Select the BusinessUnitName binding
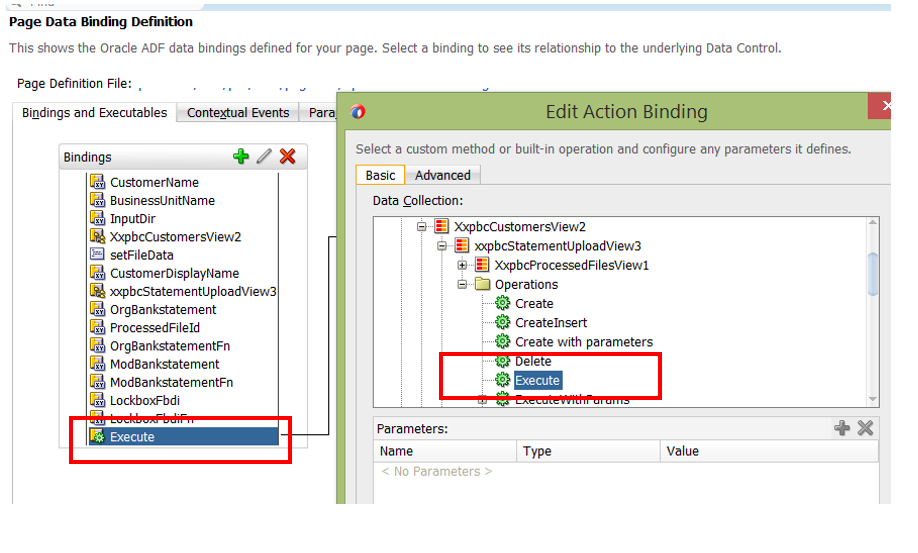918x553 pixels. (162, 200)
